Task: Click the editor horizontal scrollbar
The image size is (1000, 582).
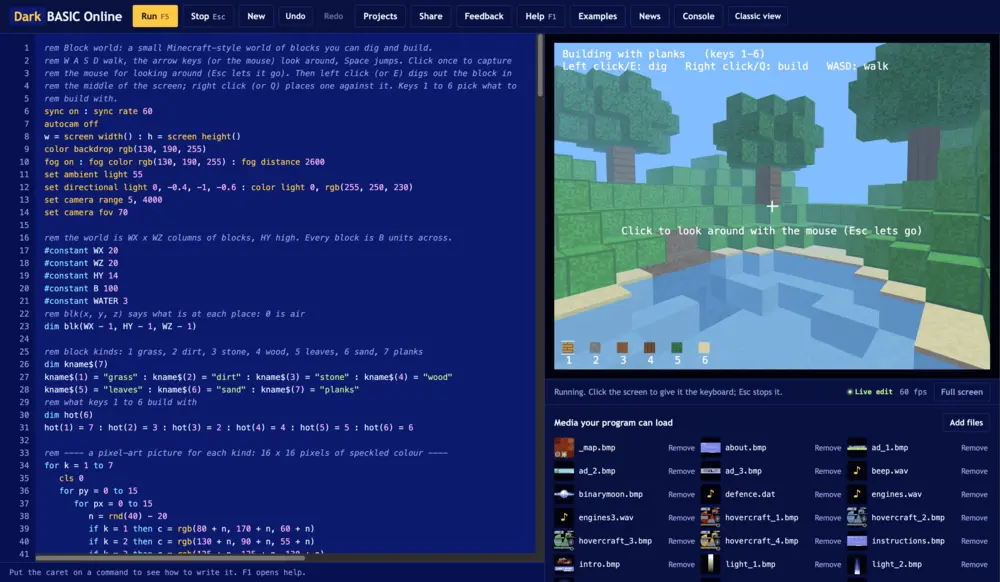Action: click(x=170, y=558)
